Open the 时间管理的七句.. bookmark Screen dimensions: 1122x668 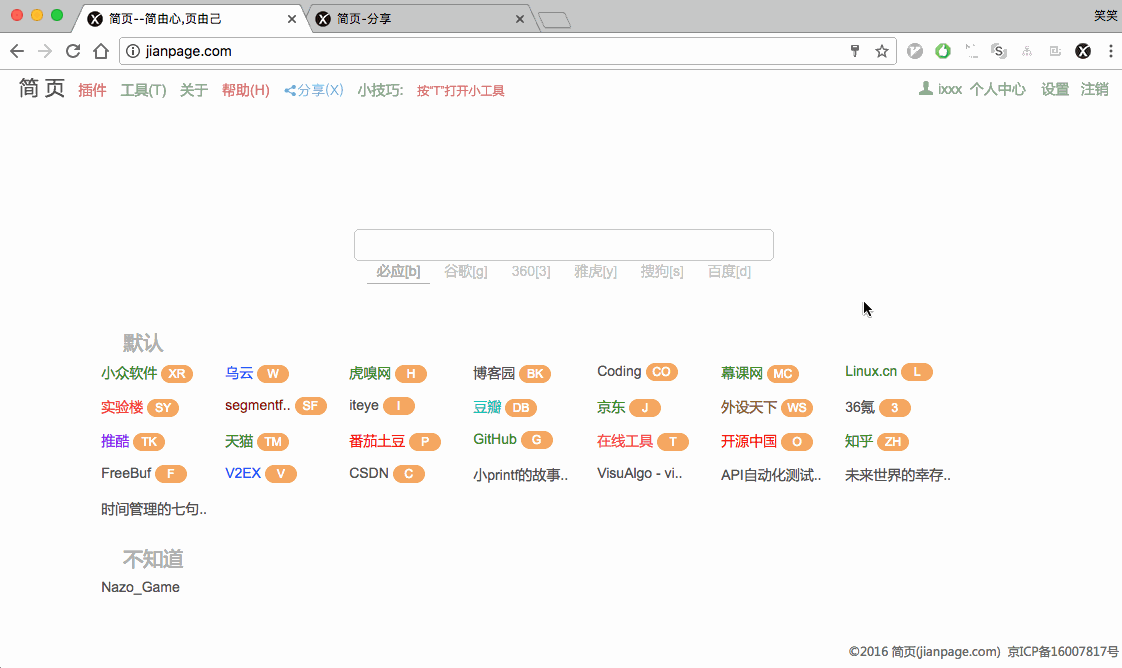click(154, 509)
